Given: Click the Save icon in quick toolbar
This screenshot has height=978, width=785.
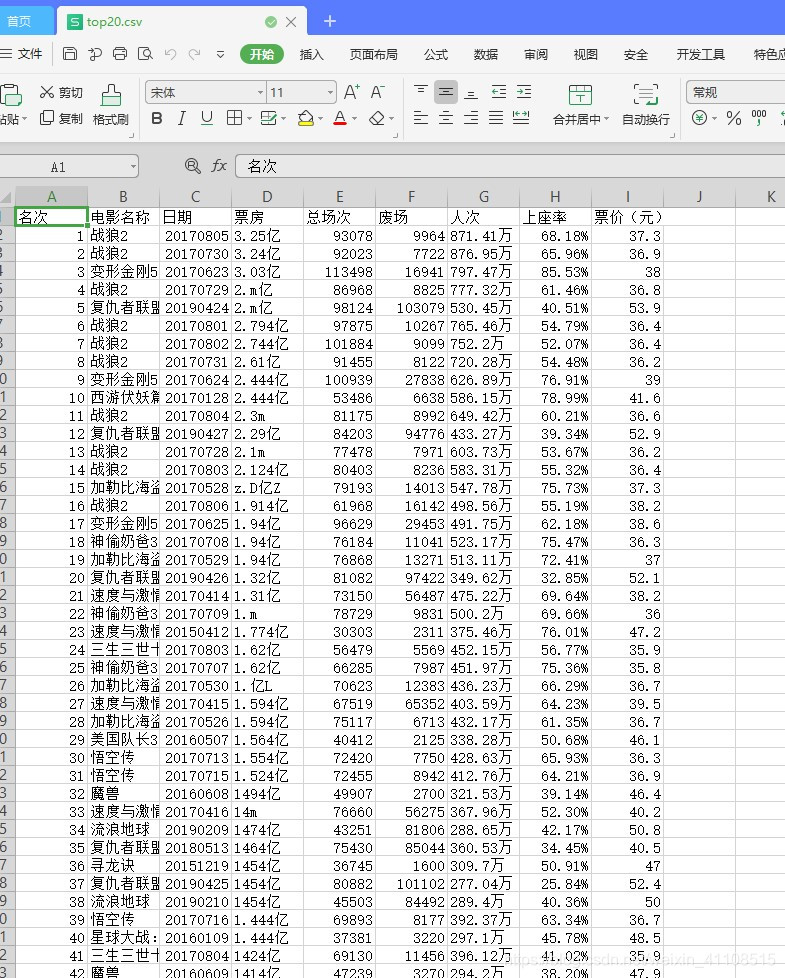Looking at the screenshot, I should coord(70,54).
